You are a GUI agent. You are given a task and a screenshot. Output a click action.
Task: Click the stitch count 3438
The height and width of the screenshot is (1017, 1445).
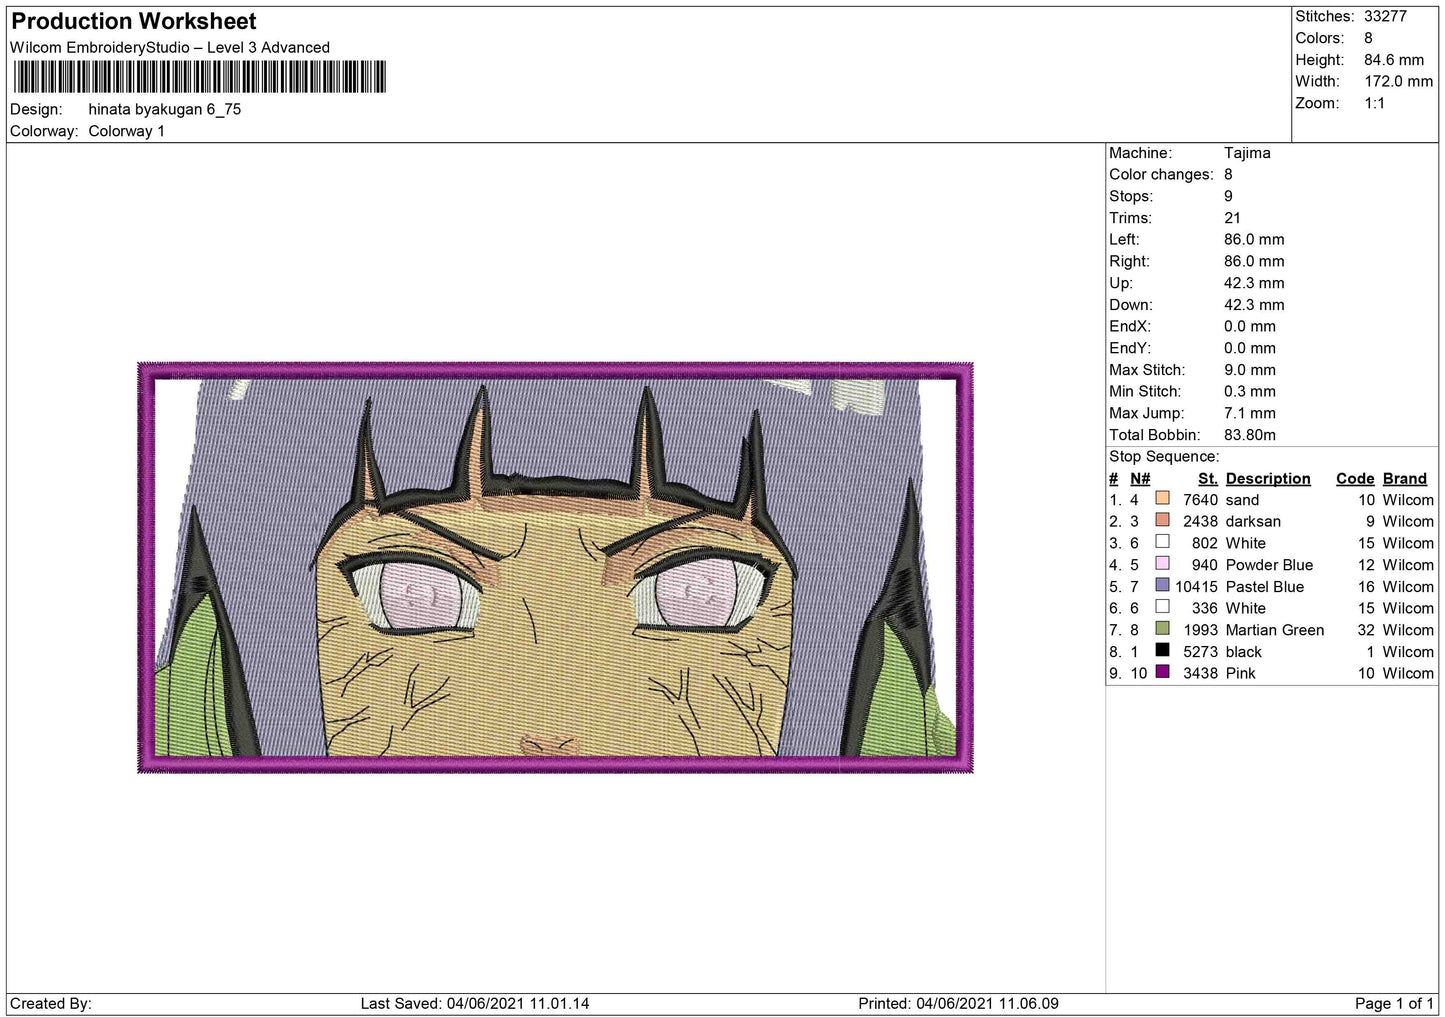click(x=1200, y=674)
